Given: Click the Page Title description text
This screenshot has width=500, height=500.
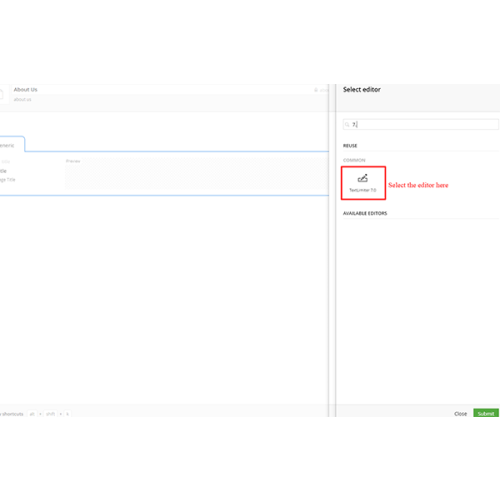Looking at the screenshot, I should 7,180.
